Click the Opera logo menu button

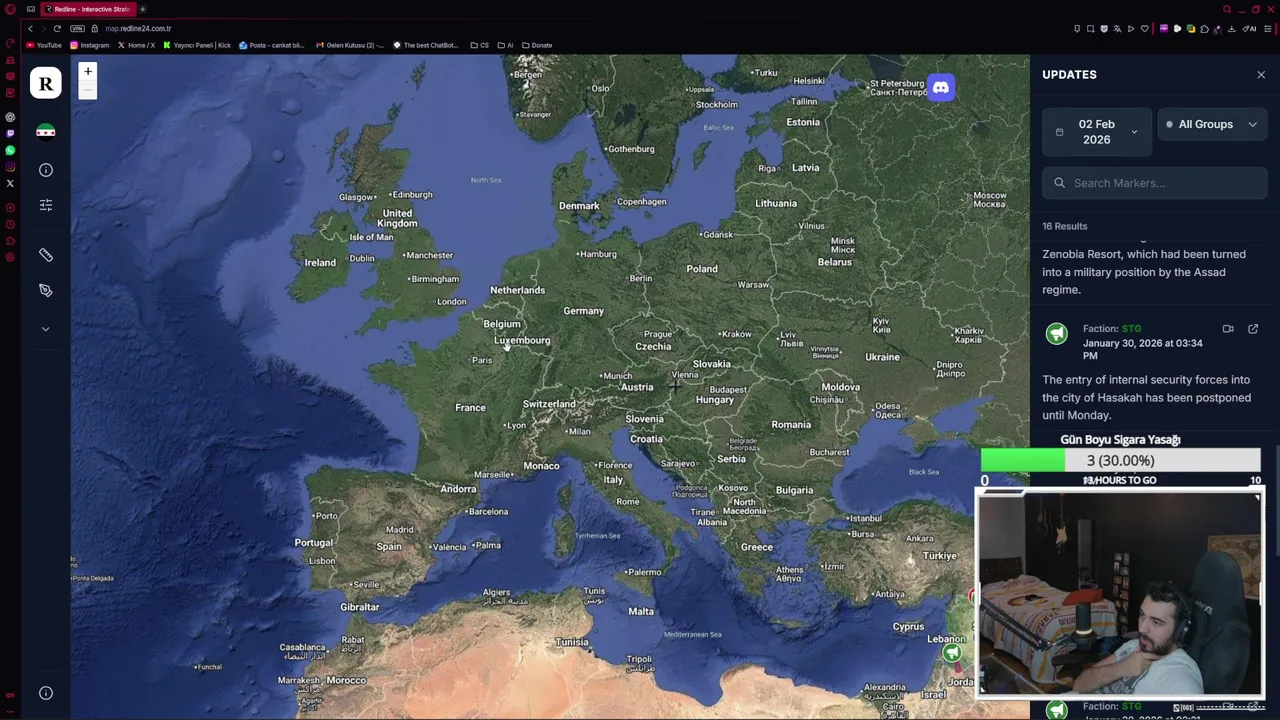(10, 8)
